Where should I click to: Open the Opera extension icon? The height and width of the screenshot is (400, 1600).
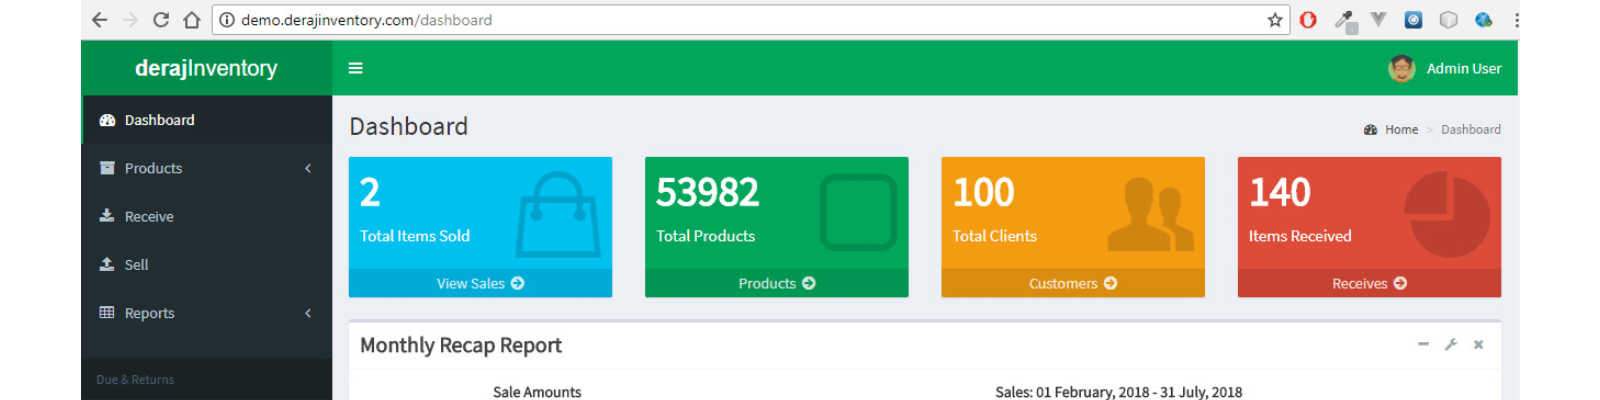point(1308,20)
